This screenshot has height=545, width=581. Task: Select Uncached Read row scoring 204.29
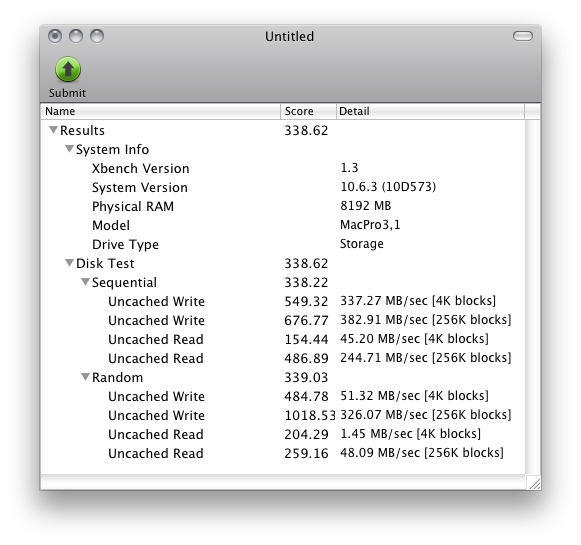coord(283,434)
